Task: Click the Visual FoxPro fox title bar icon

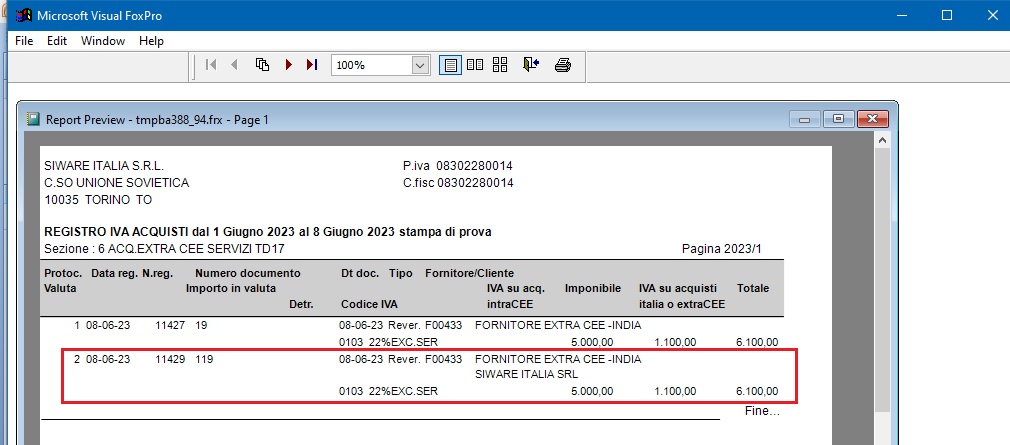Action: pos(24,15)
